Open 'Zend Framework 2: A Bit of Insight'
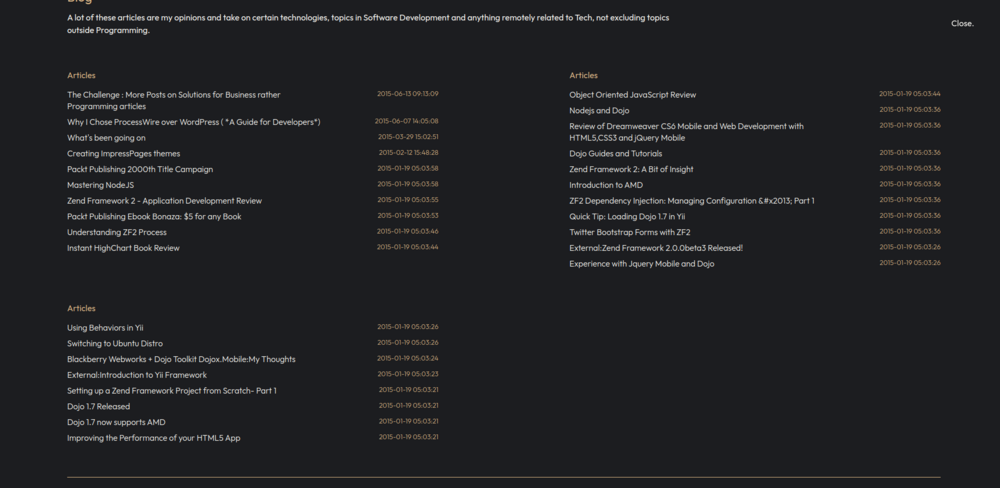The height and width of the screenshot is (488, 1000). pyautogui.click(x=631, y=169)
